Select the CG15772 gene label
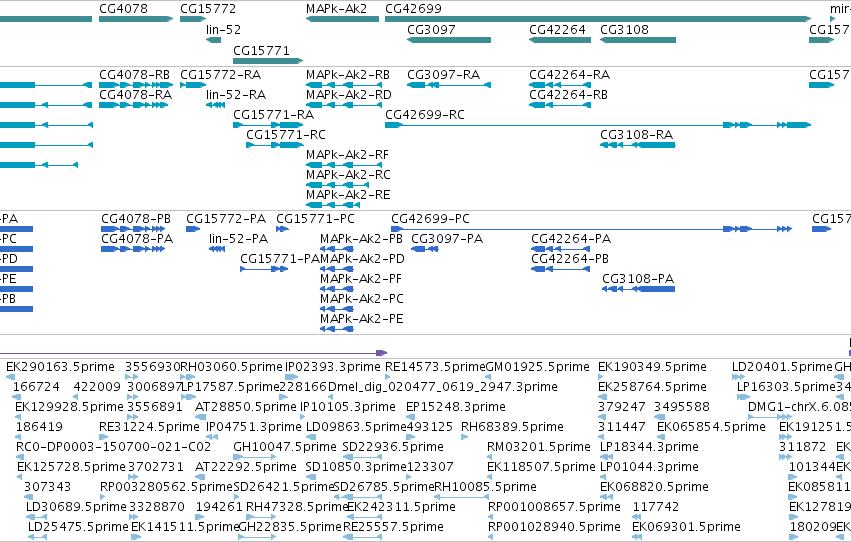Screen dimensions: 851x542 click(x=208, y=9)
